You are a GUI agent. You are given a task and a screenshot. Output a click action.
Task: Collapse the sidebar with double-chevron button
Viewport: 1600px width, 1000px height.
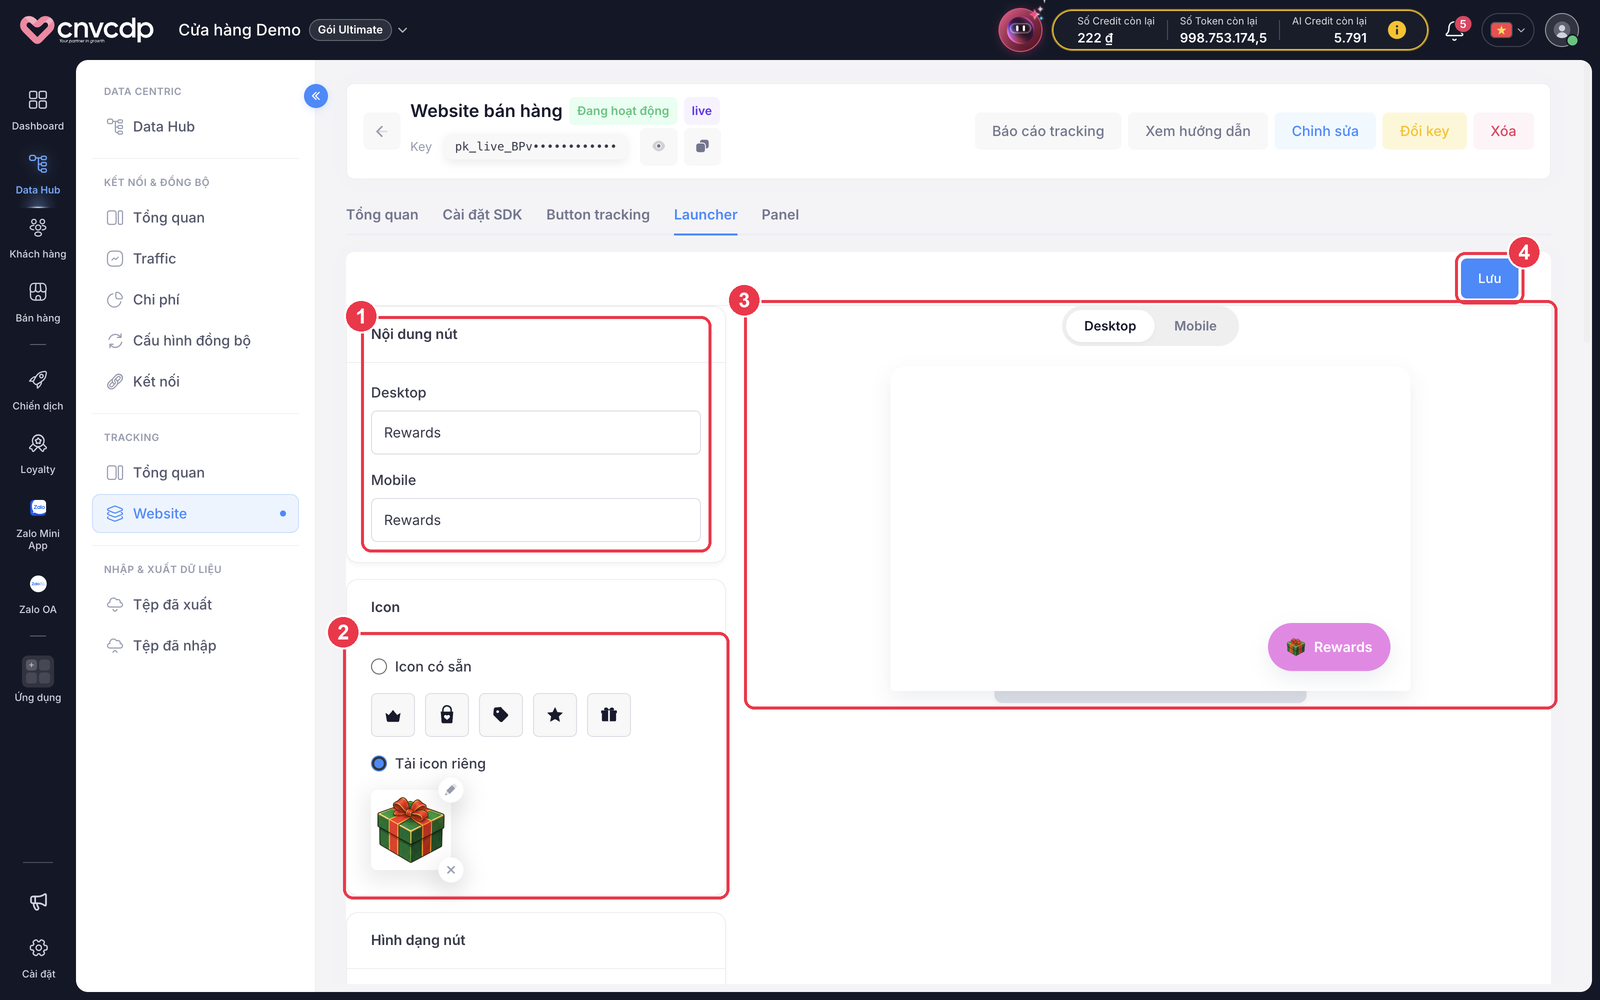coord(316,96)
